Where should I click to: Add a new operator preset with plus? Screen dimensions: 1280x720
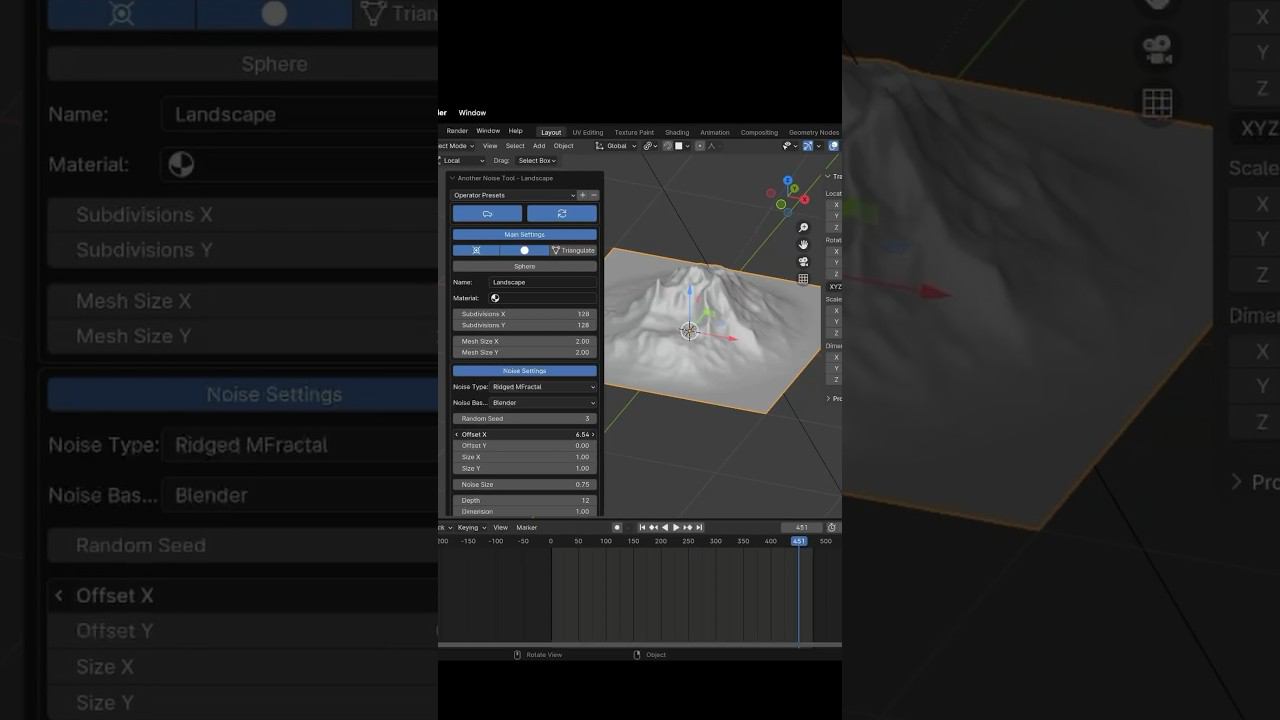coord(583,195)
